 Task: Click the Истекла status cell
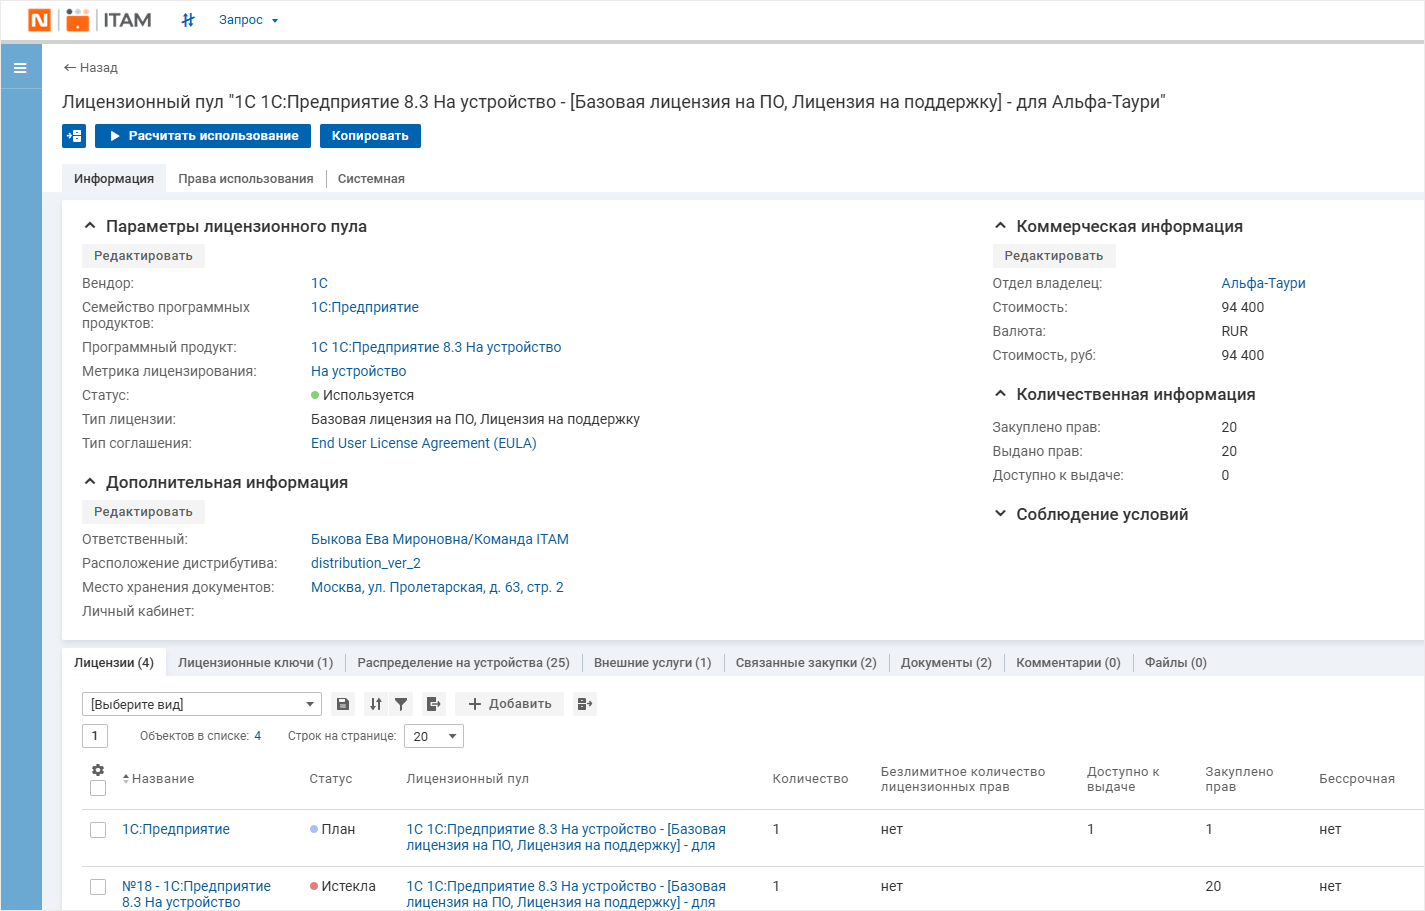[x=342, y=887]
